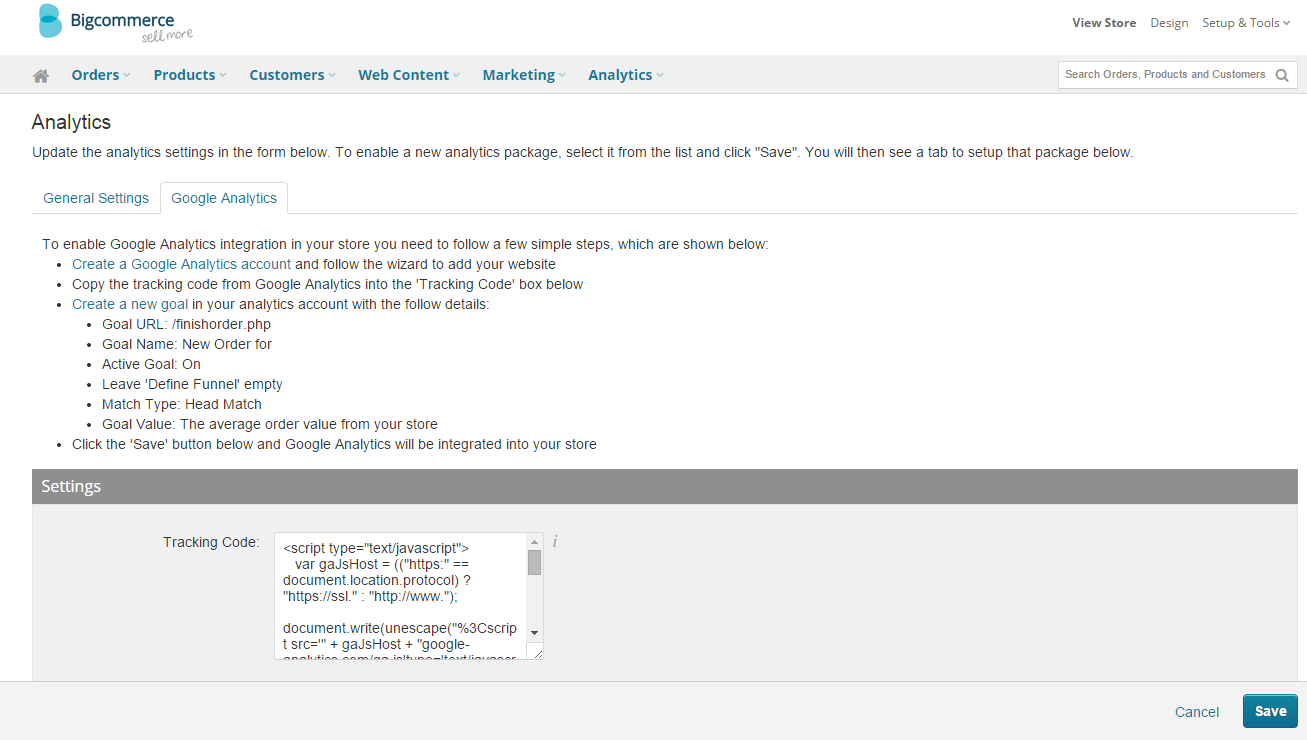Click the Bigcommerce logo
This screenshot has width=1307, height=740.
tap(115, 22)
